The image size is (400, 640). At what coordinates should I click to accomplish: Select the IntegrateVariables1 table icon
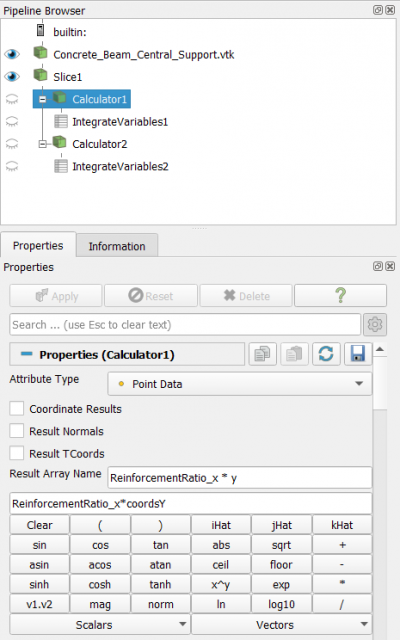tap(61, 122)
